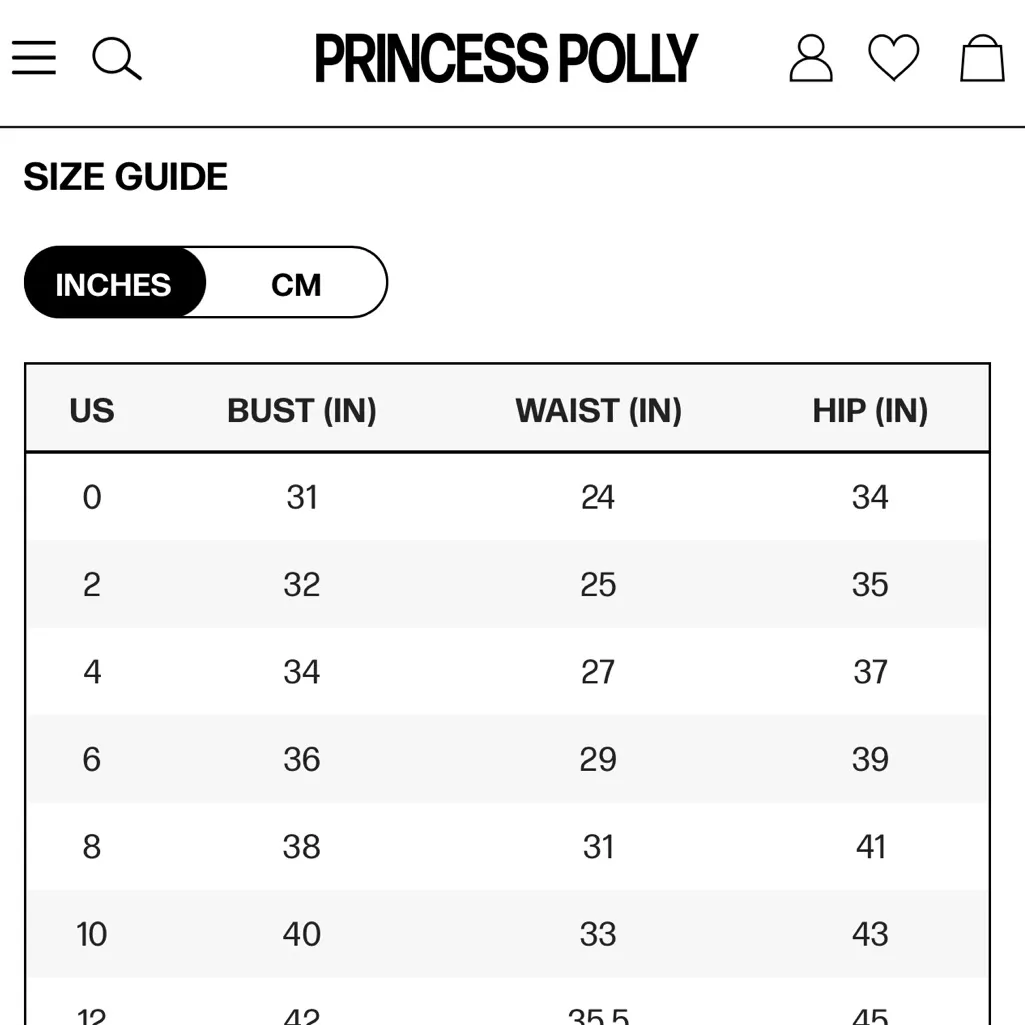This screenshot has width=1025, height=1025.
Task: Select US size 4 row label
Action: click(x=92, y=672)
